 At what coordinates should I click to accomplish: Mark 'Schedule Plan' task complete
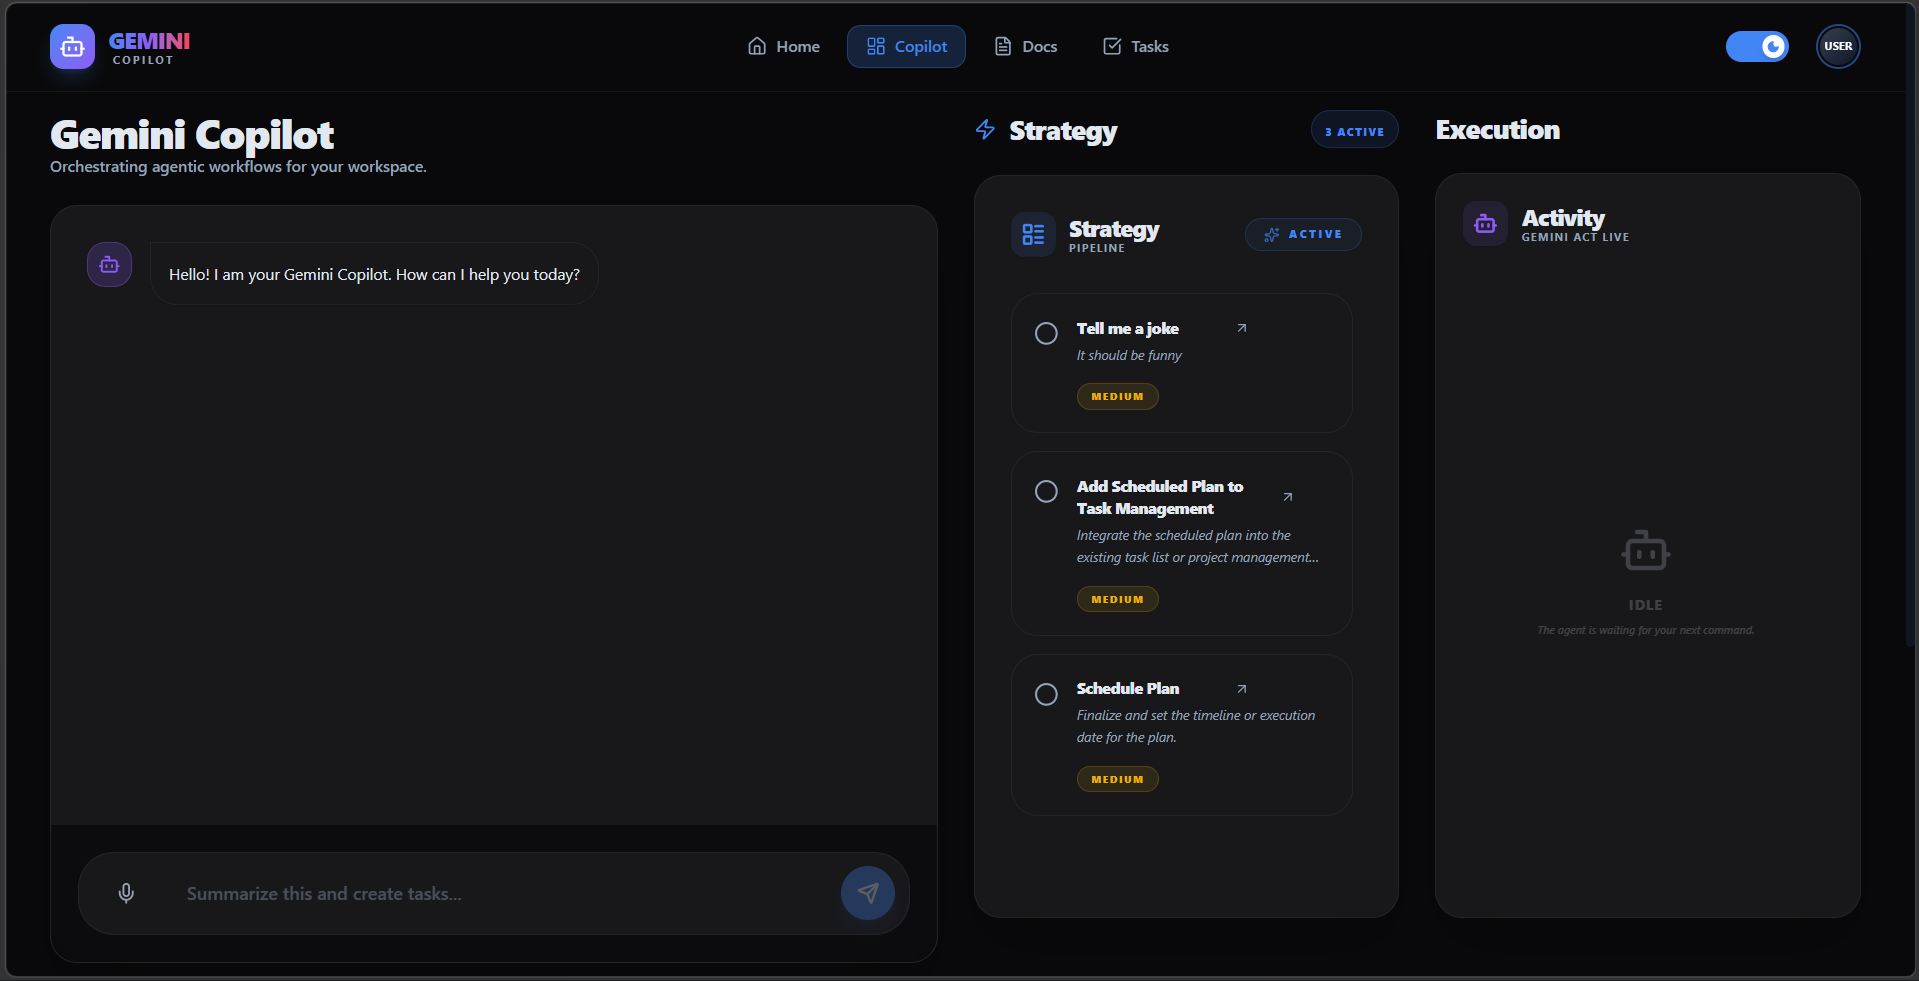(x=1046, y=694)
